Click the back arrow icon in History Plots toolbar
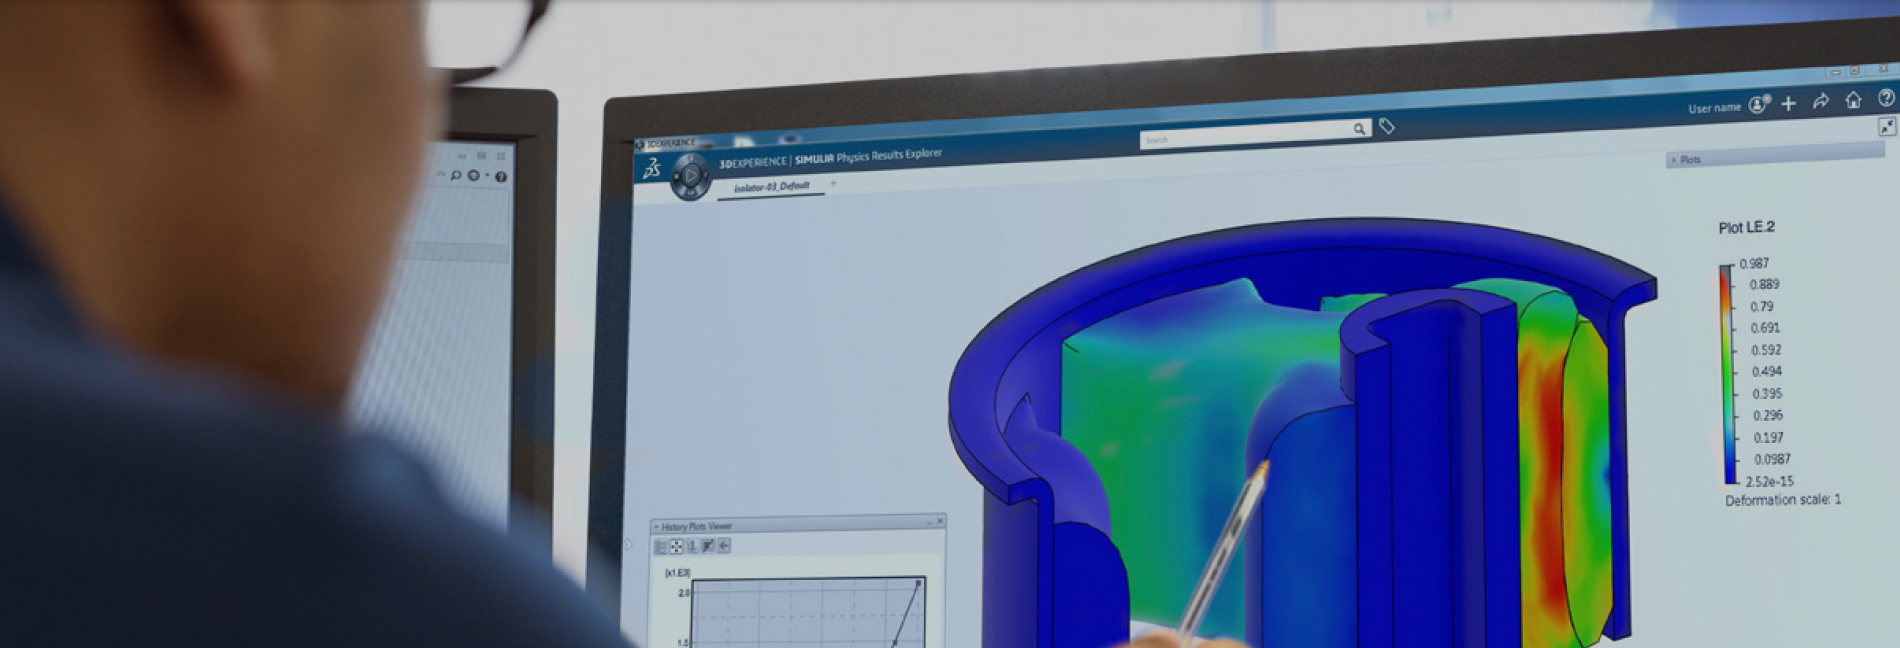Screen dimensions: 1900x648 (724, 546)
